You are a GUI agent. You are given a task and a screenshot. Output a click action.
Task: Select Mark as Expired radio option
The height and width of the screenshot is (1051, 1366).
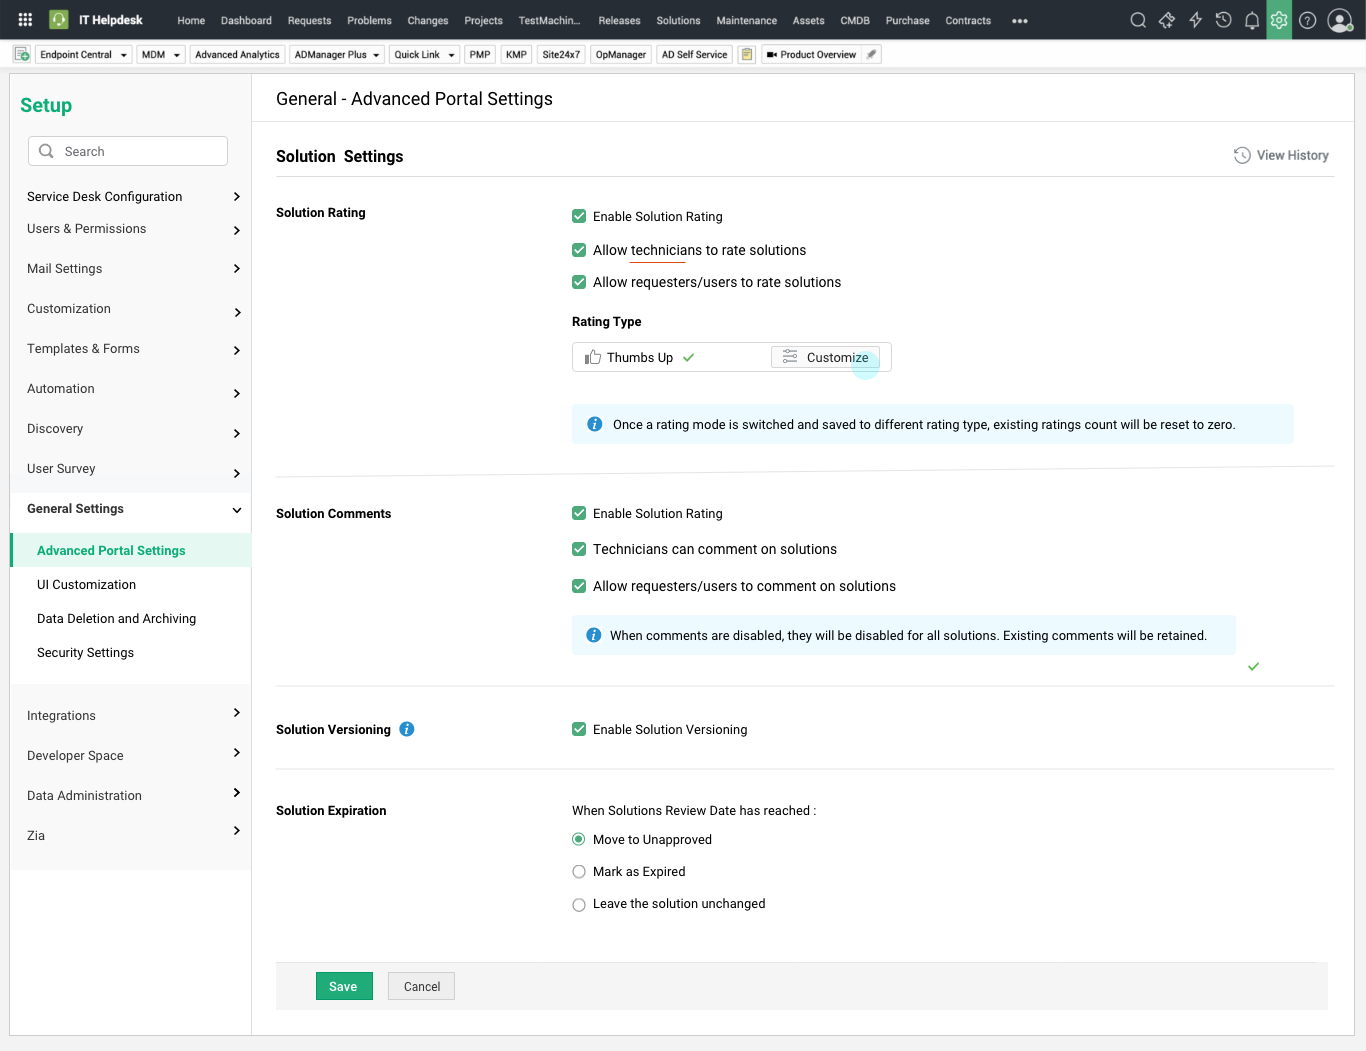(579, 872)
